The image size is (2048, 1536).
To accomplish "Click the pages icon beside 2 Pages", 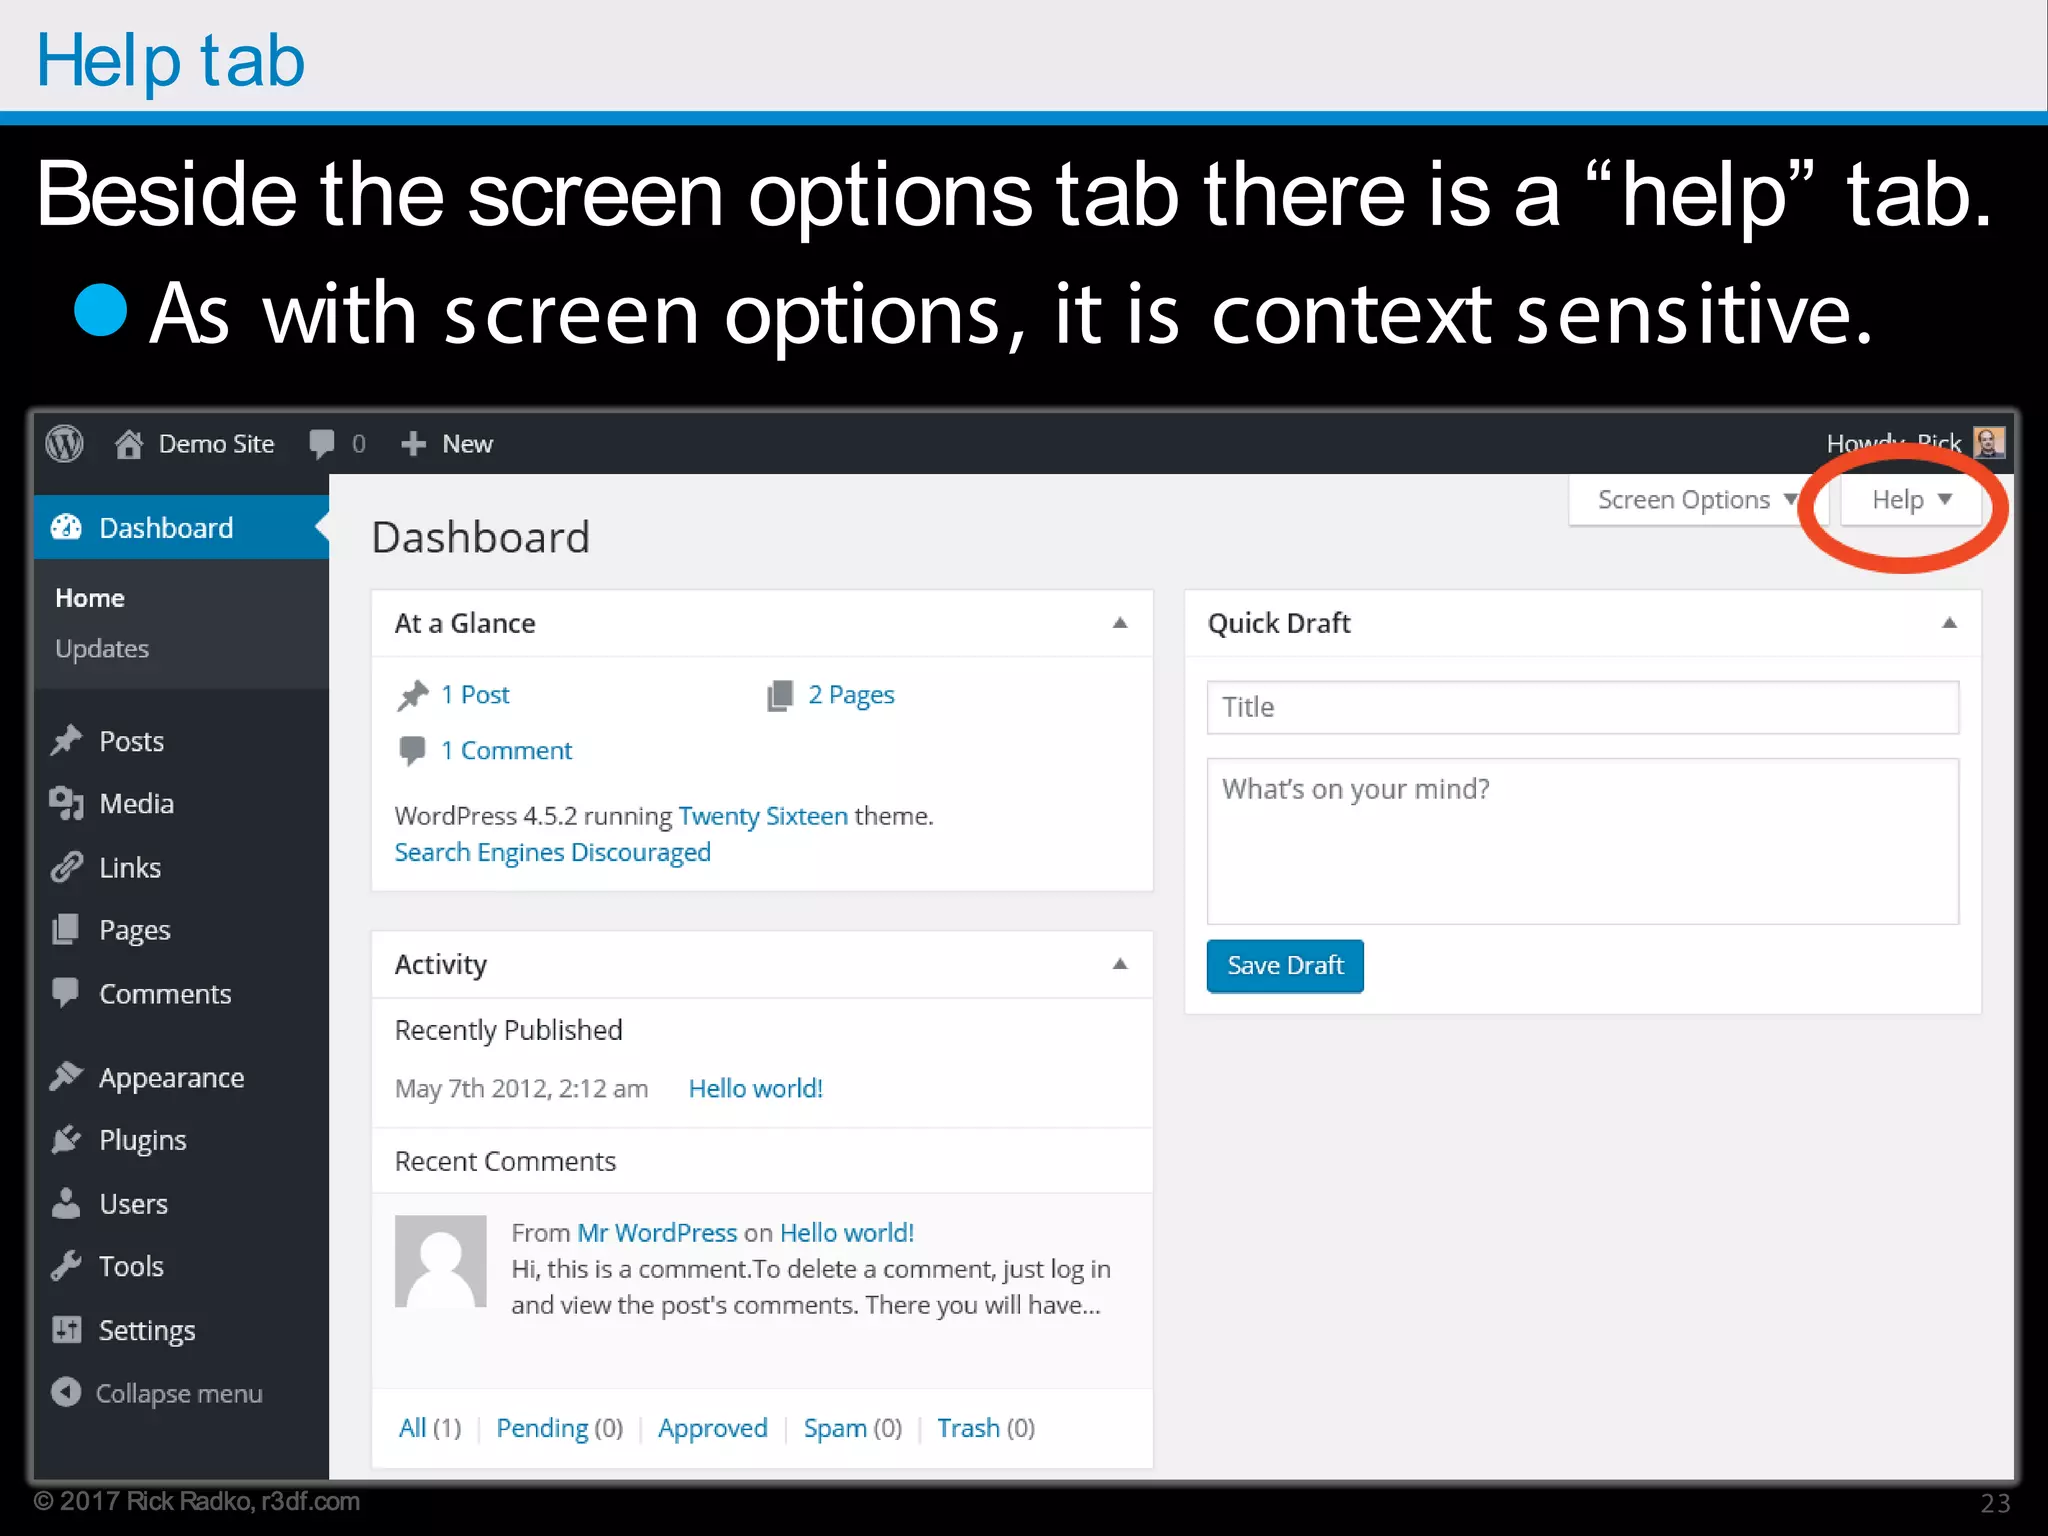I will 780,695.
